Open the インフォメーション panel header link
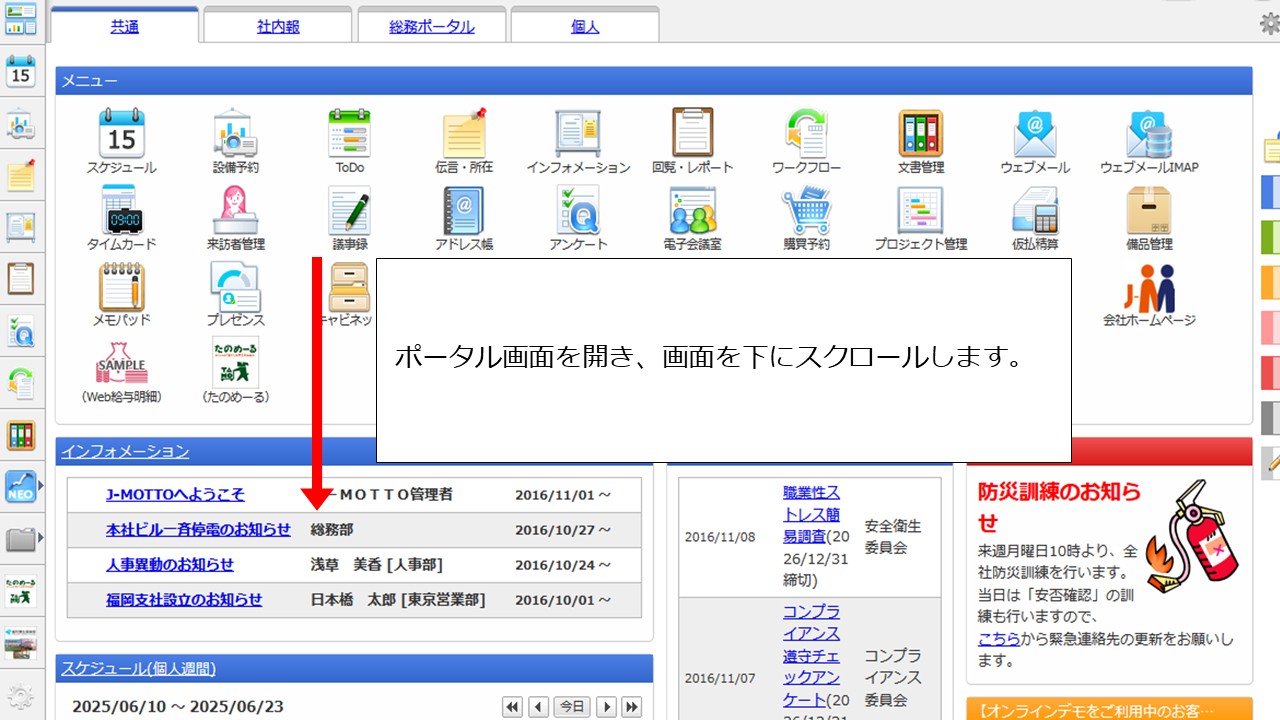The image size is (1280, 720). [125, 452]
